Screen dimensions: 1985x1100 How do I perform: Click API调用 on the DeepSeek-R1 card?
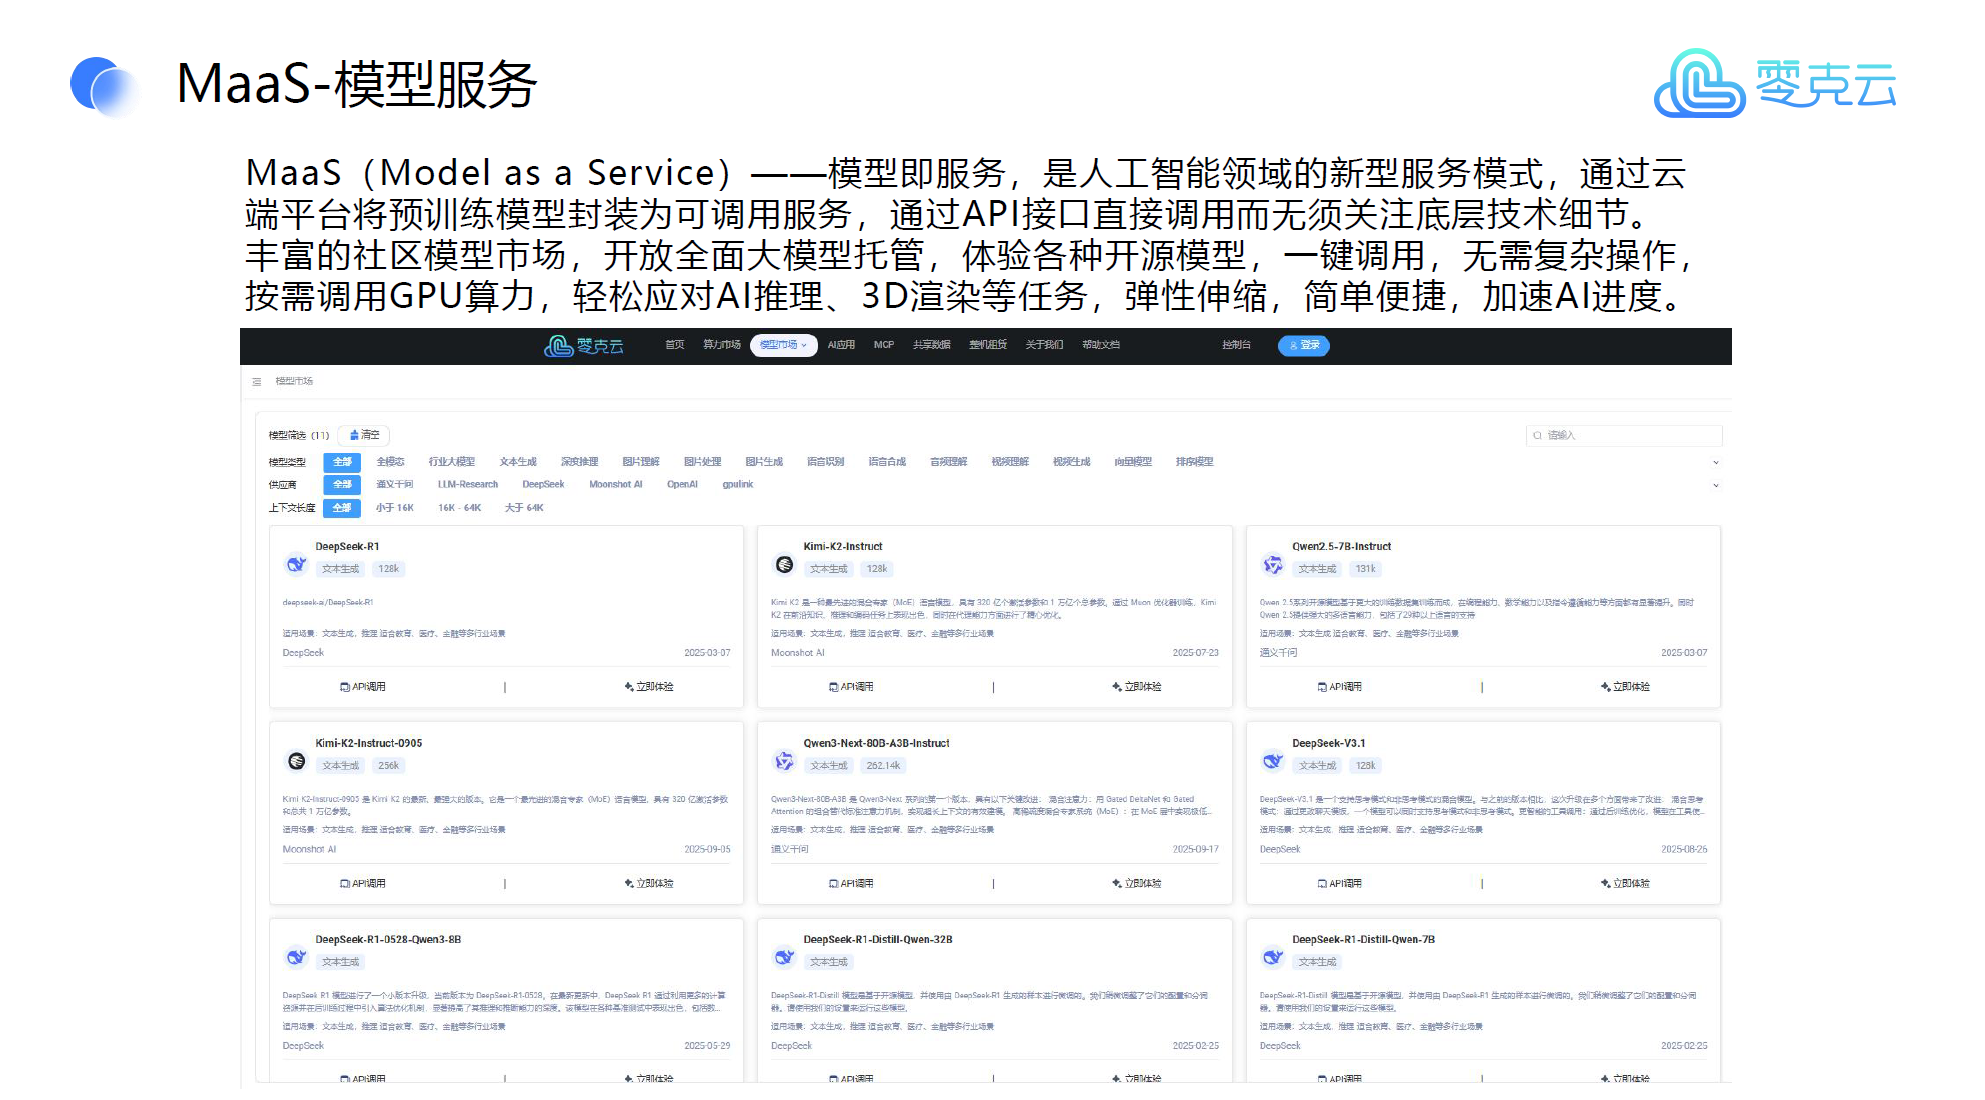[x=363, y=687]
